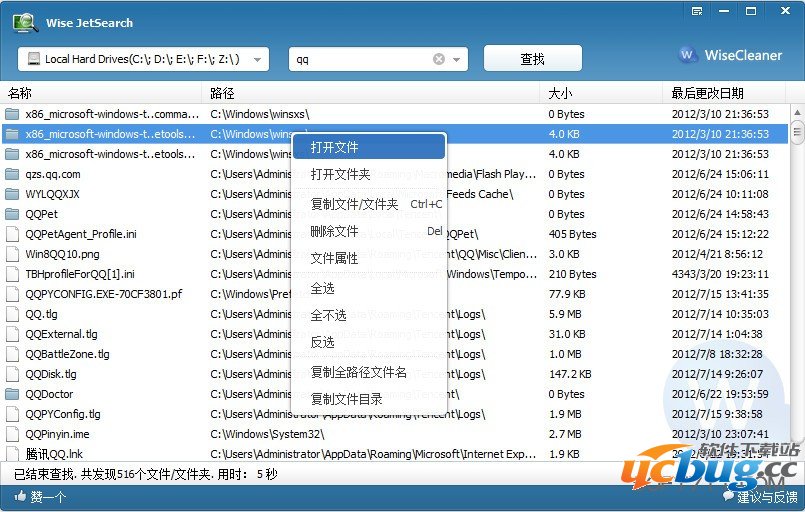Select the x86_microsoft-windows-t..comma... row
The height and width of the screenshot is (512, 805).
tap(394, 114)
